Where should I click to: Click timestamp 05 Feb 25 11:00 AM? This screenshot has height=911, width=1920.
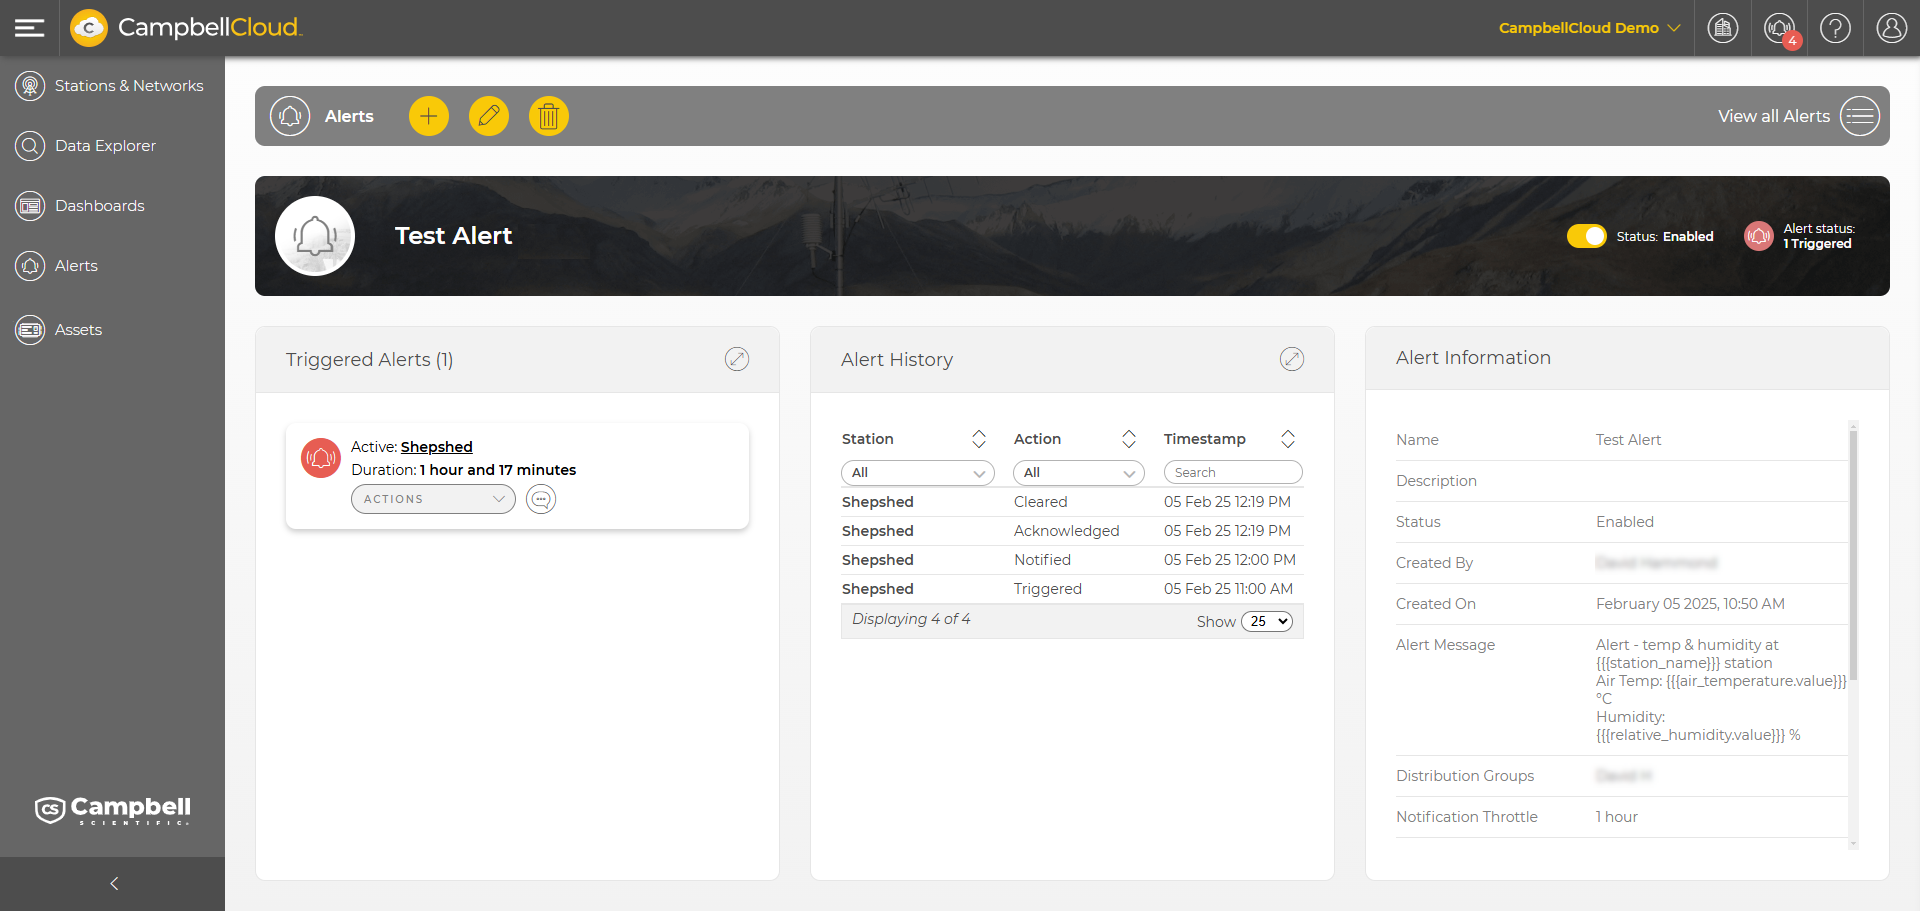point(1228,589)
